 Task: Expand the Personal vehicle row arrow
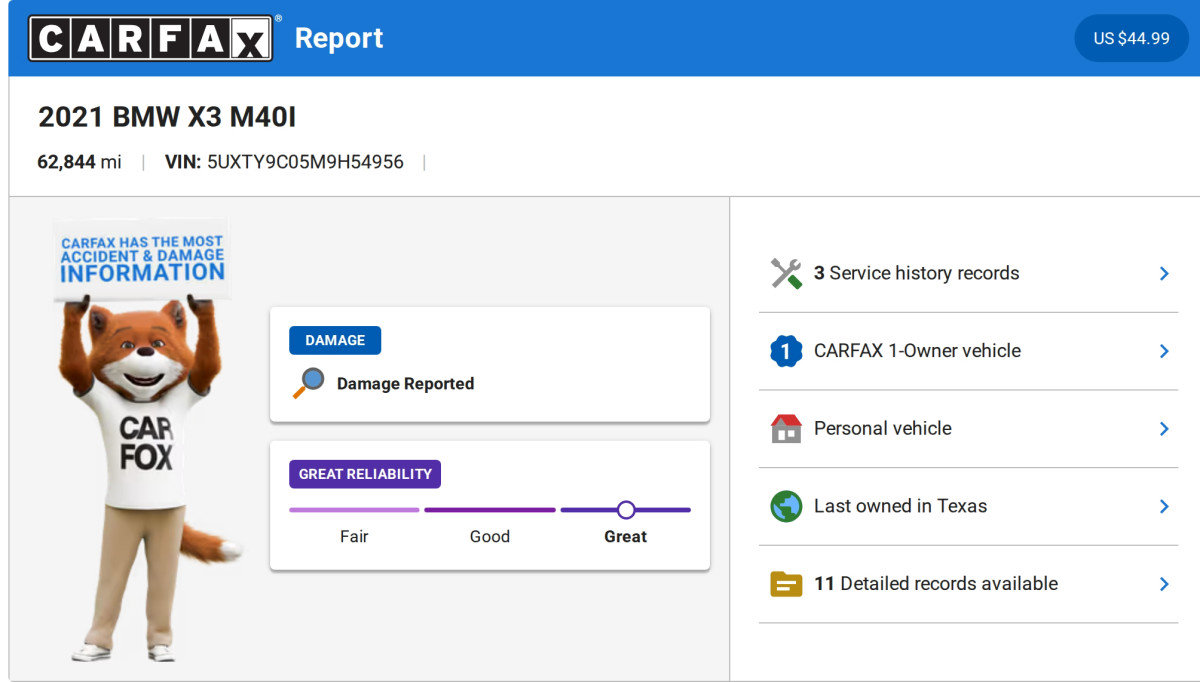pyautogui.click(x=1164, y=428)
